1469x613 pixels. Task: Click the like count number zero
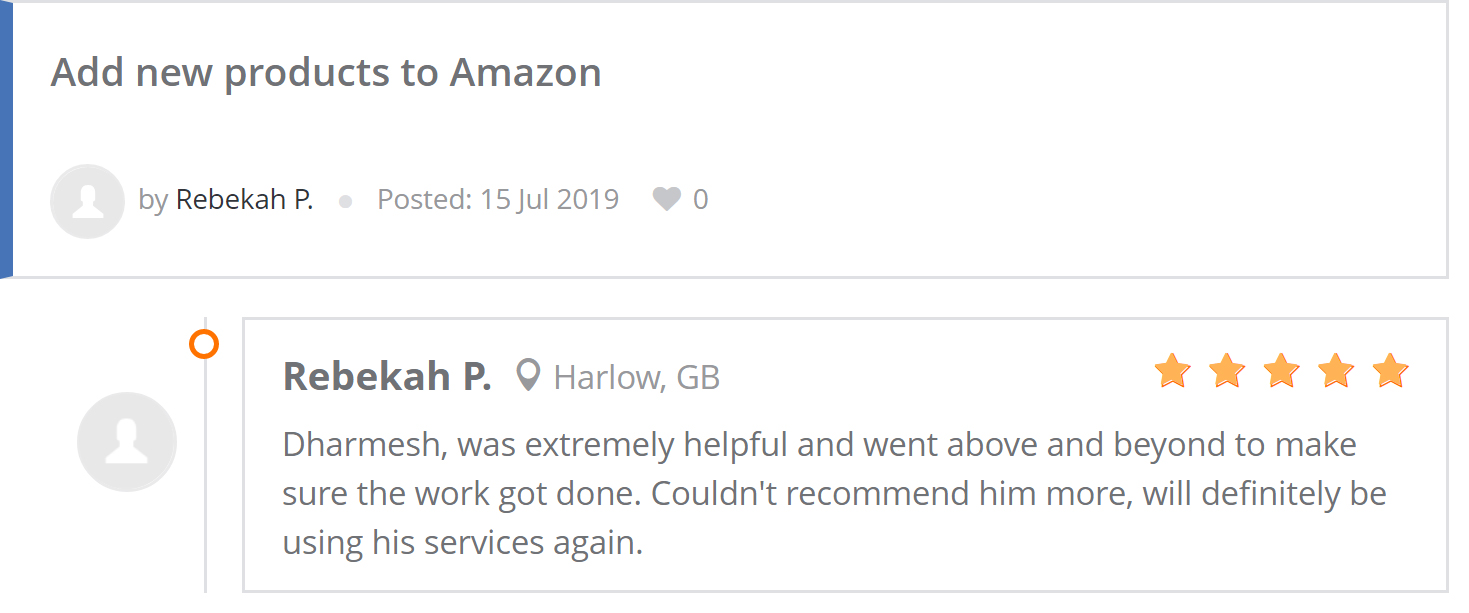pyautogui.click(x=700, y=200)
